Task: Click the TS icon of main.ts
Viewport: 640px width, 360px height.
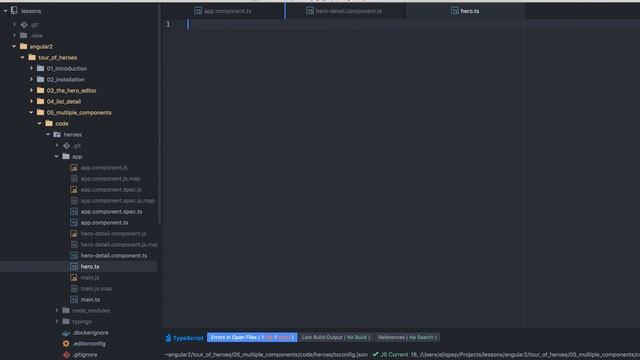Action: 74,300
